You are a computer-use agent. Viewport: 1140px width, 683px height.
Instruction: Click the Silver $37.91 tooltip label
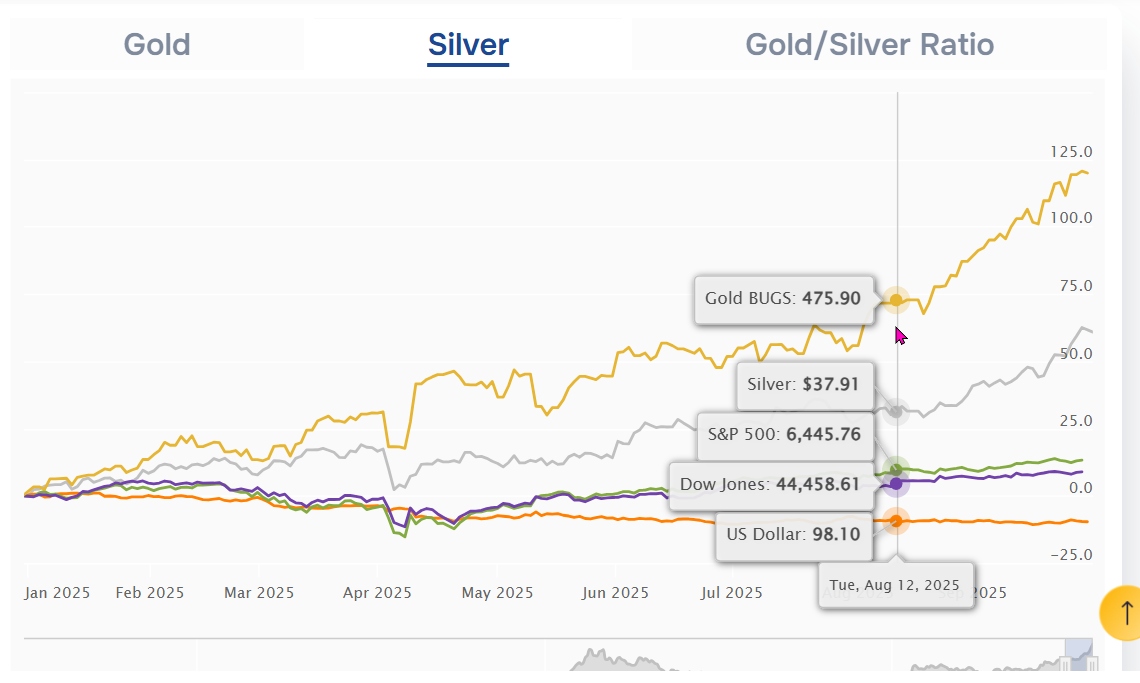click(804, 385)
